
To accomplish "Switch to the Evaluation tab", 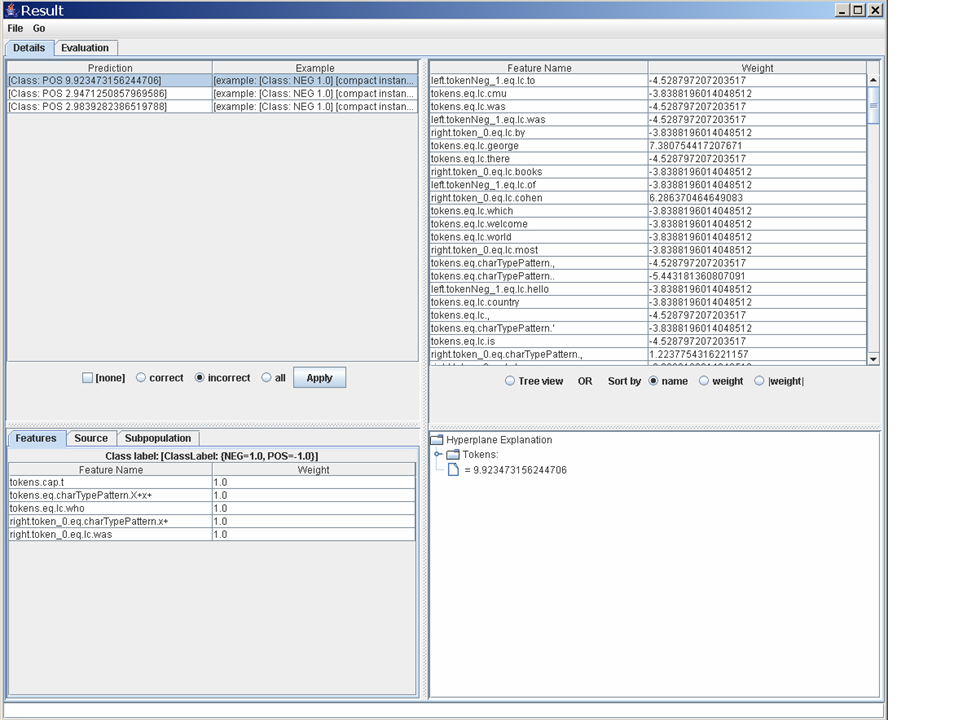I will (x=85, y=48).
